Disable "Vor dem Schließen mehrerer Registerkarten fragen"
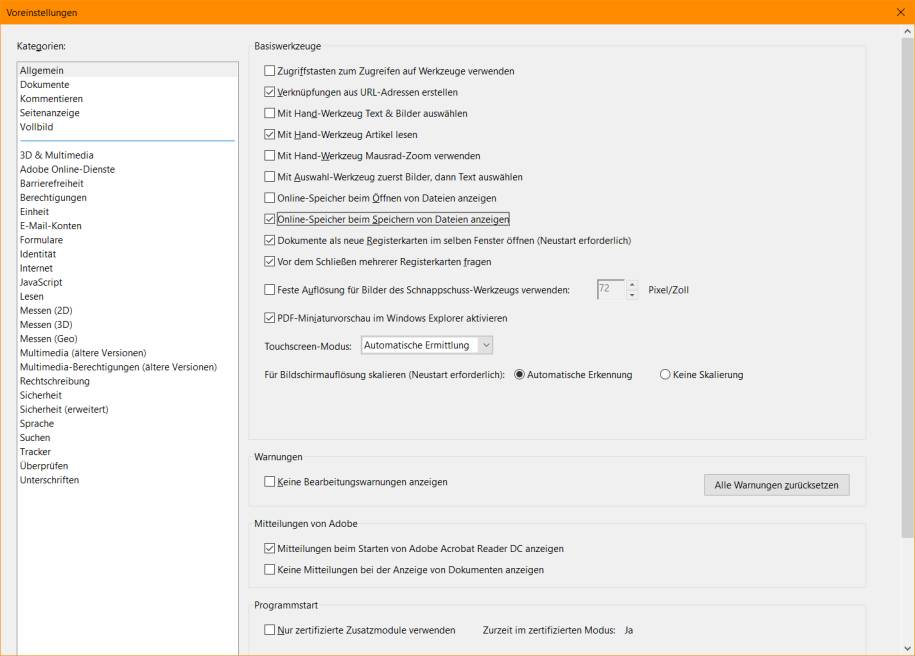 pos(268,262)
